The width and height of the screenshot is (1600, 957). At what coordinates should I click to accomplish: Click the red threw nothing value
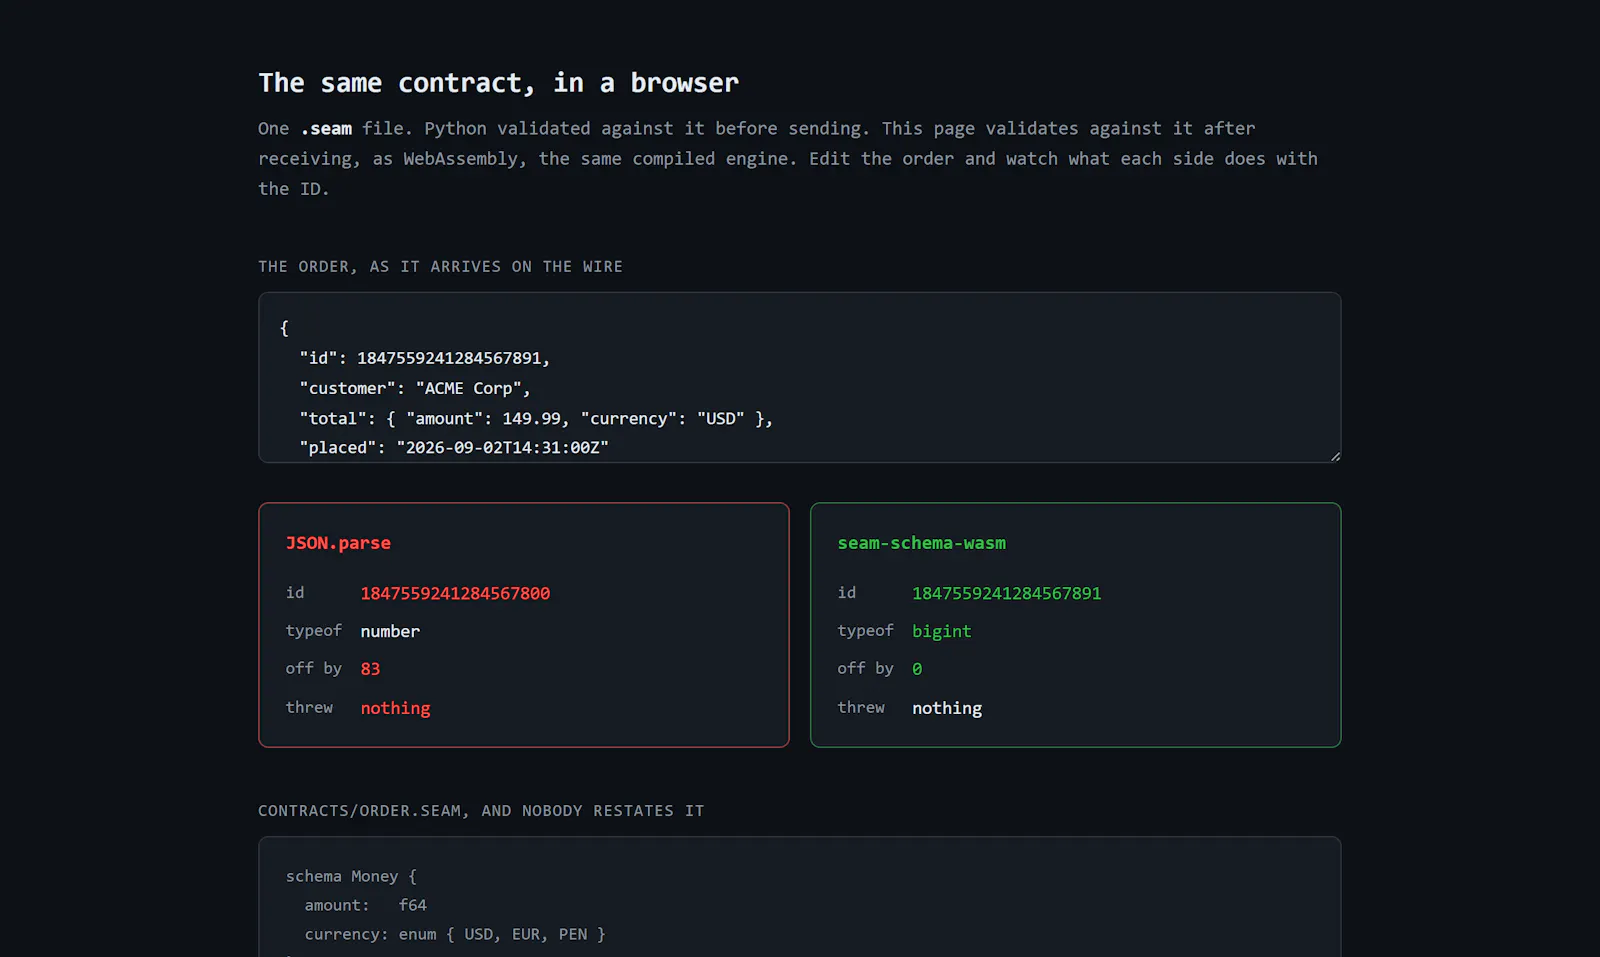(395, 708)
